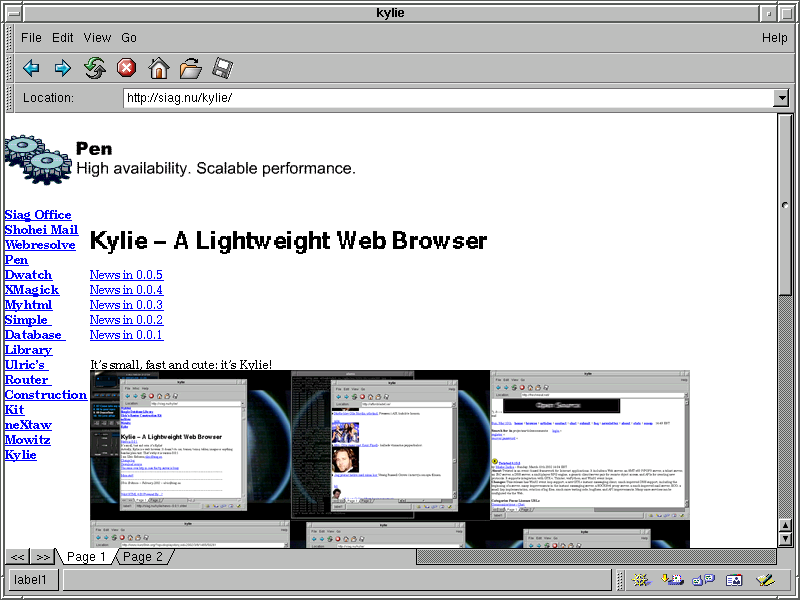Viewport: 800px width, 600px height.
Task: Follow the Siag Office link
Action: [38, 215]
